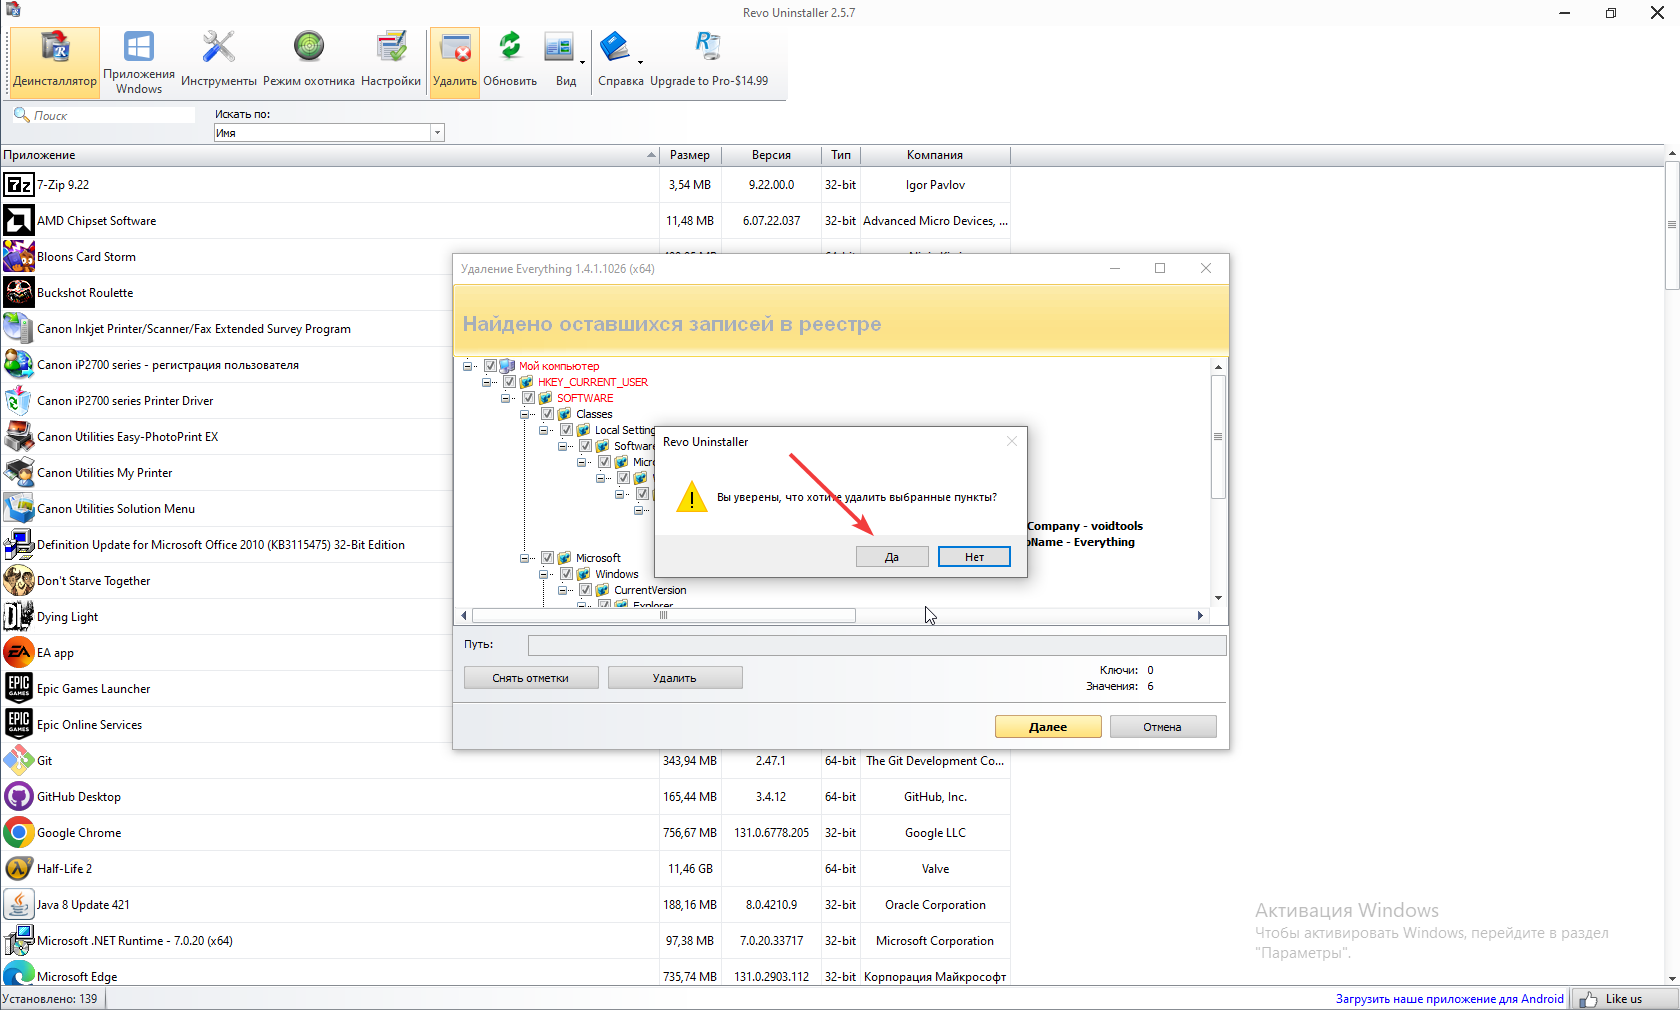Sort by the Компания column

pos(935,155)
